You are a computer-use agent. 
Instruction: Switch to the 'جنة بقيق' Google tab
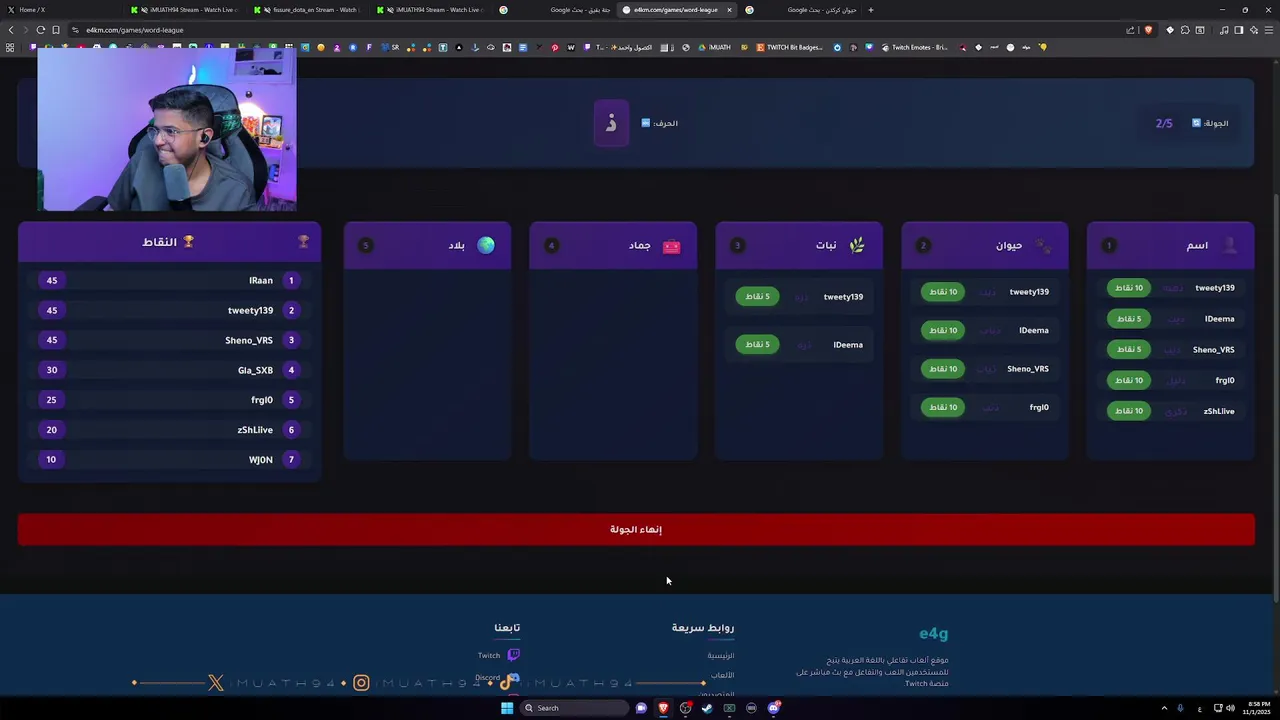556,10
